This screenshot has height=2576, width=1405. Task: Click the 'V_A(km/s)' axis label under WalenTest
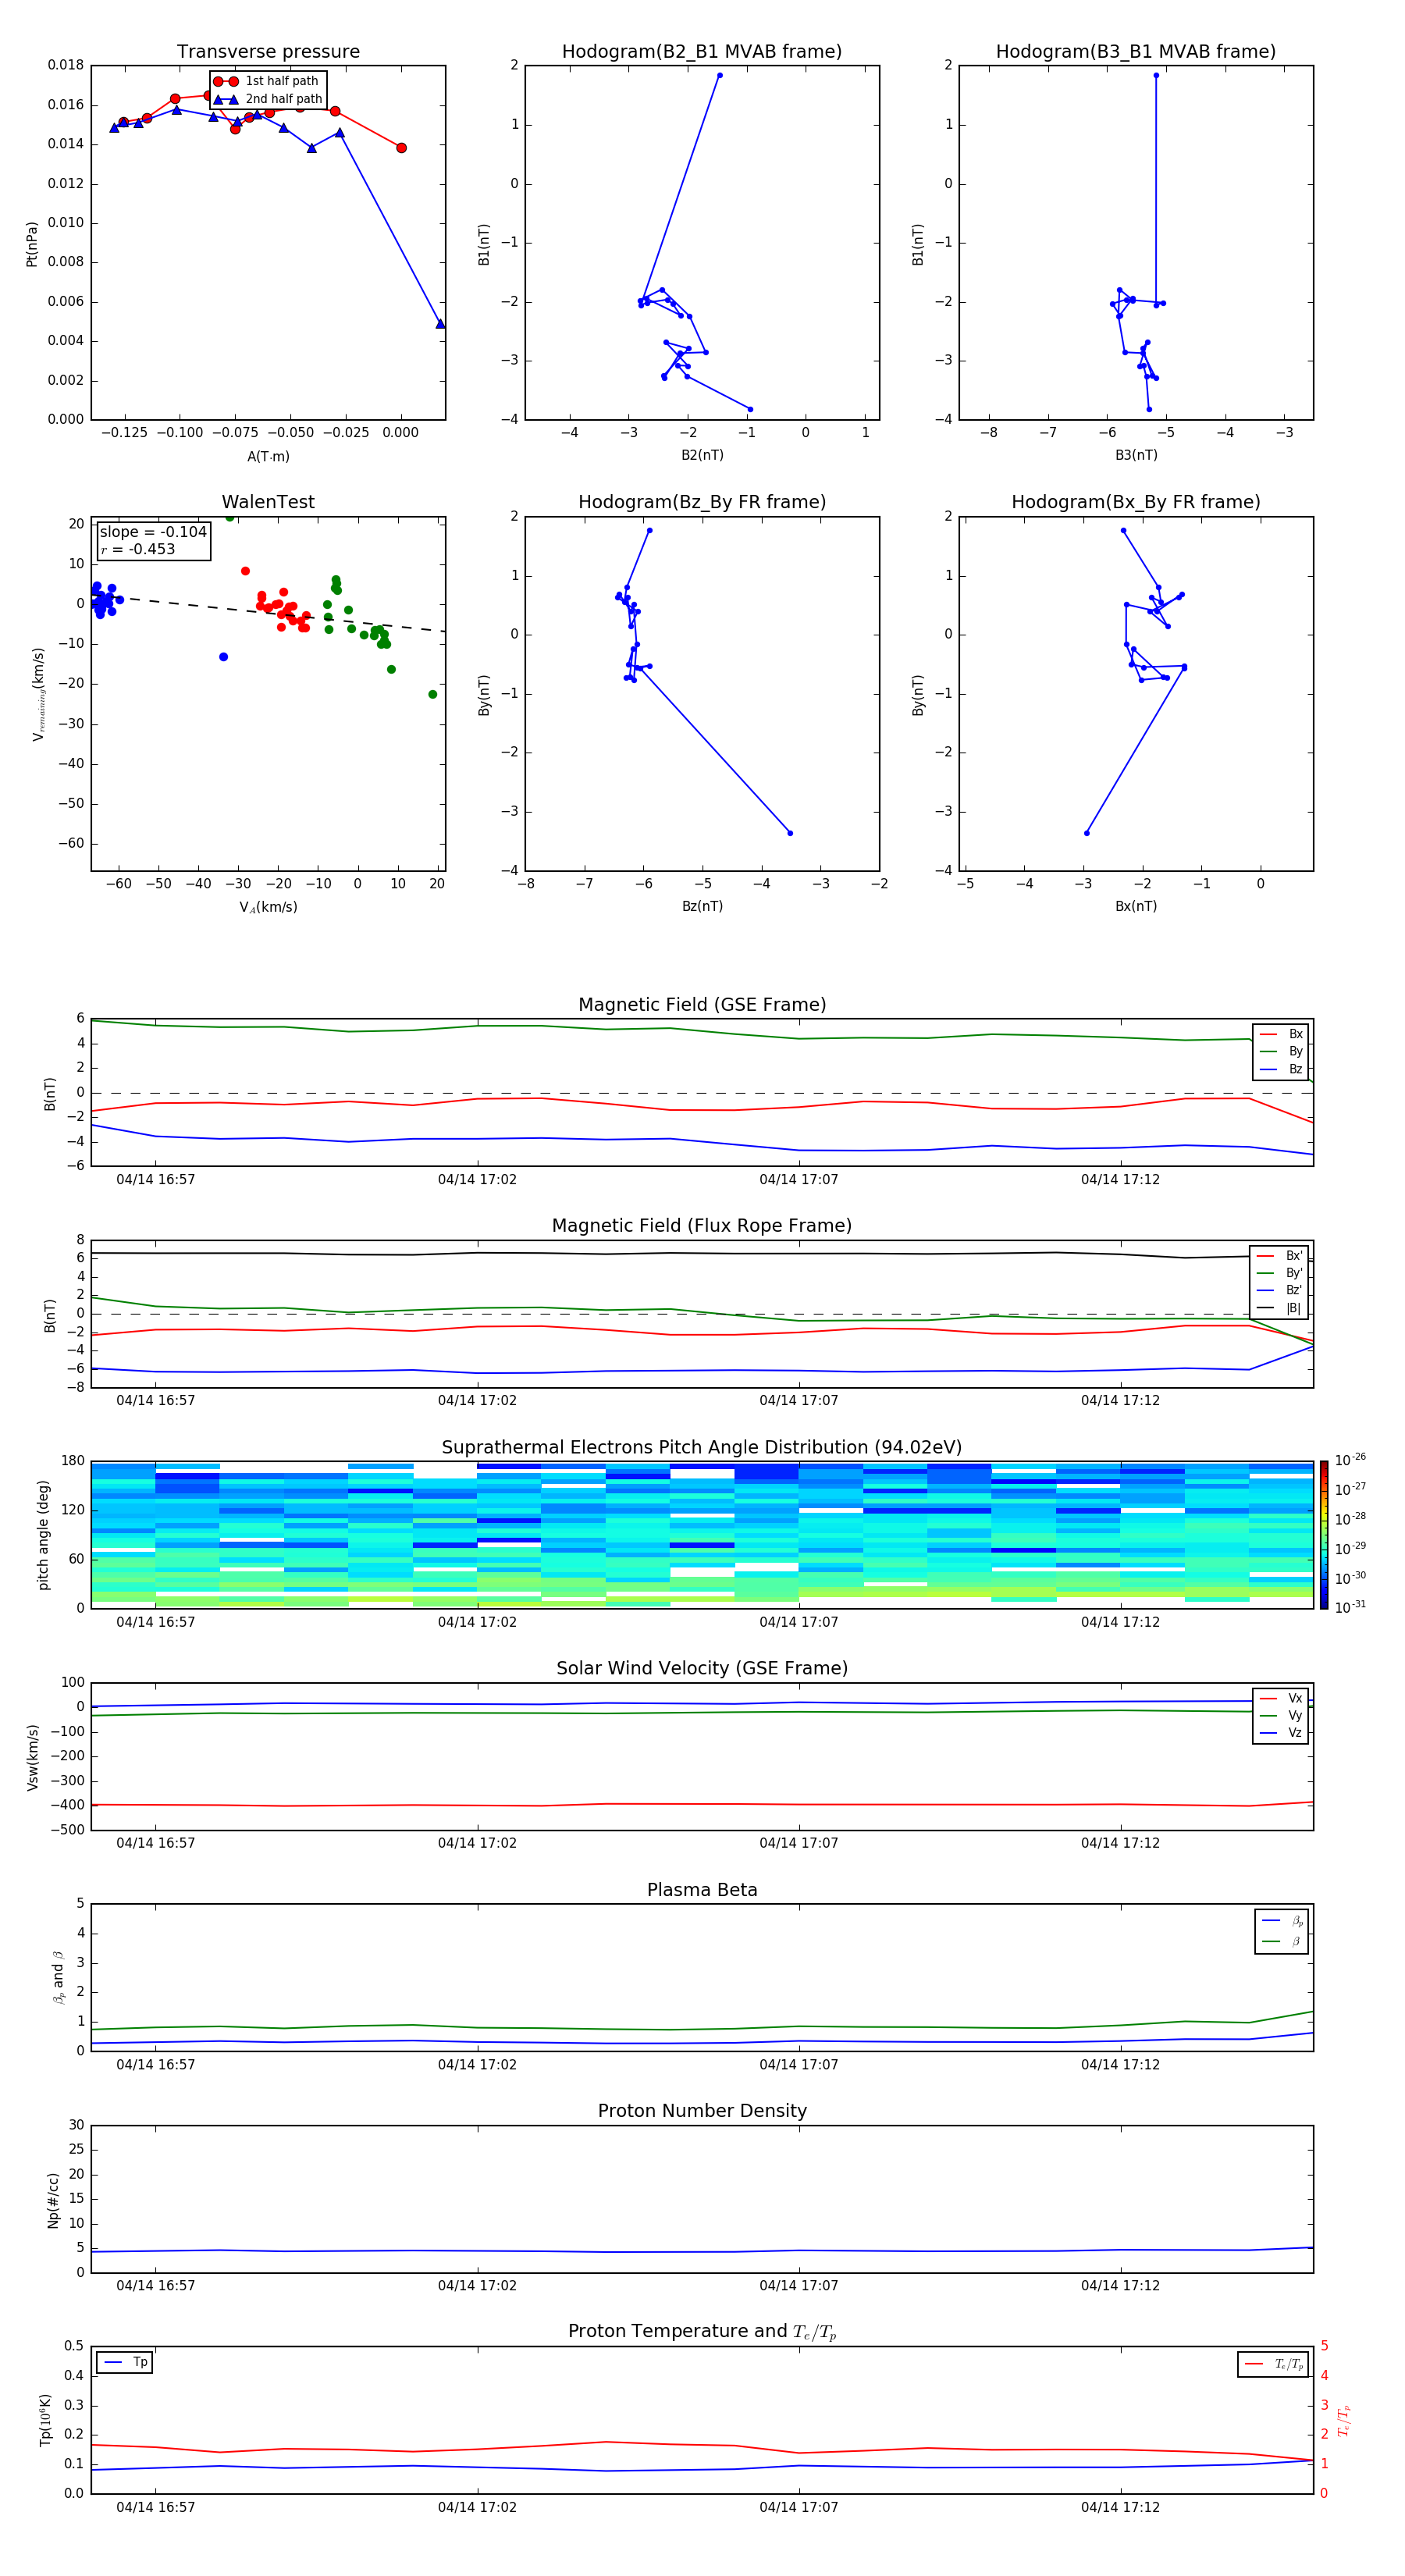click(x=268, y=907)
